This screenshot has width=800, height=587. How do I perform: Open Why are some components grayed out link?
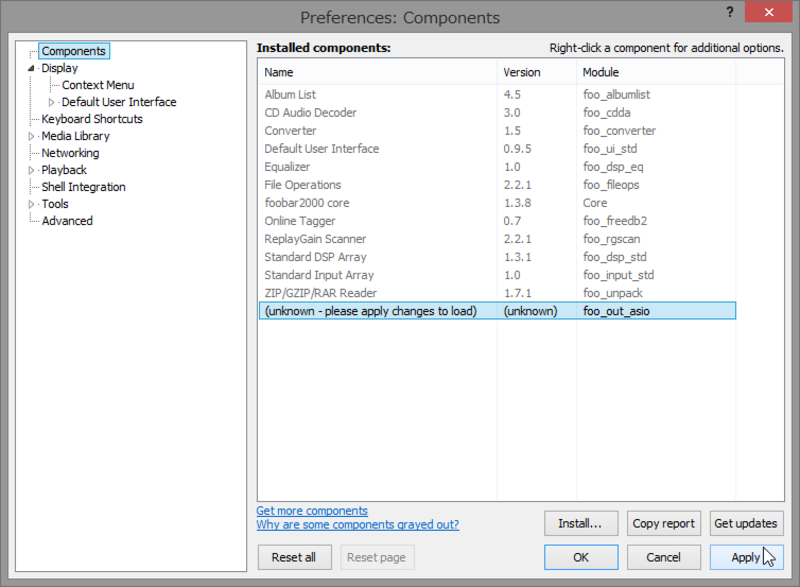[x=358, y=525]
